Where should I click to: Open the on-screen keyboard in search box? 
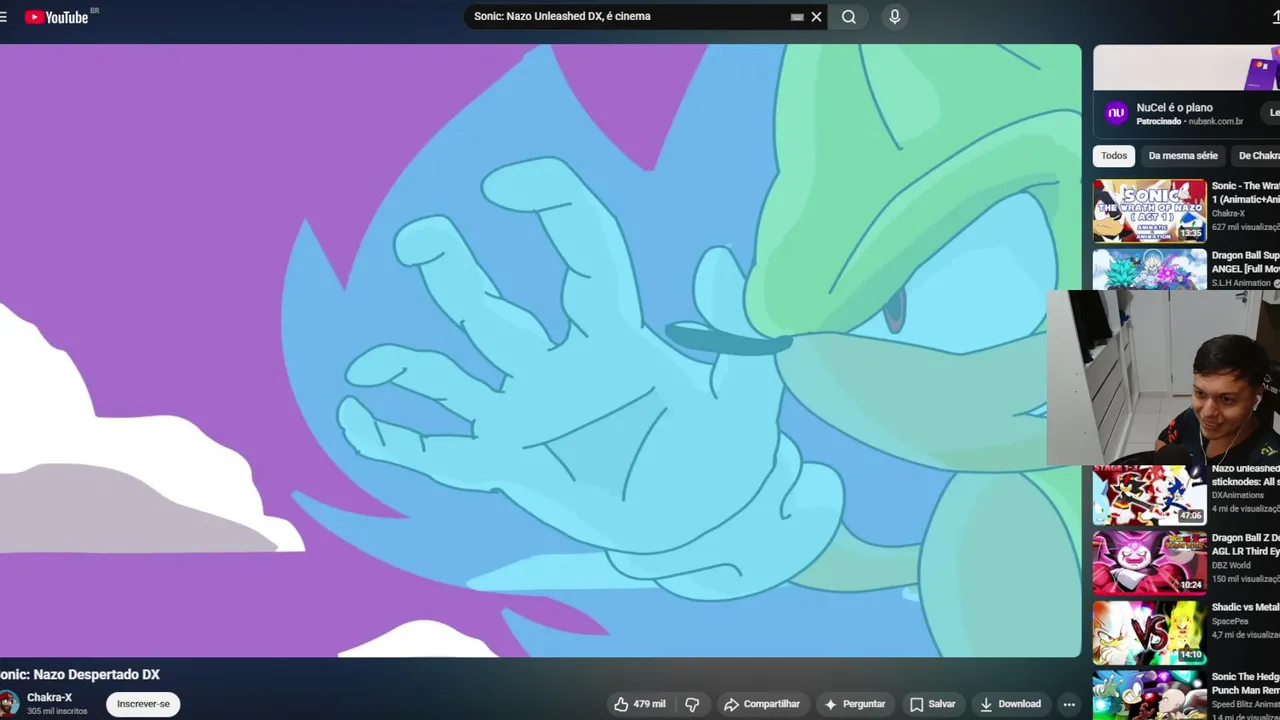(x=797, y=17)
